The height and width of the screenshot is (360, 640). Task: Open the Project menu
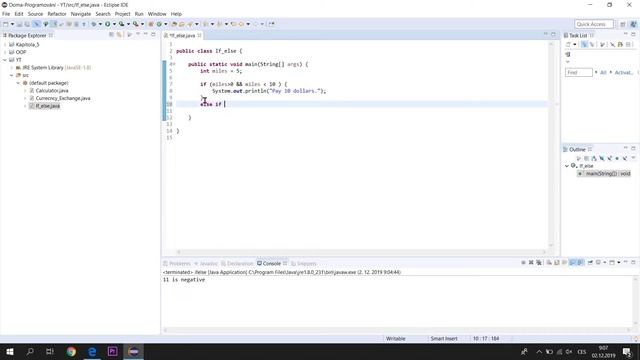click(122, 14)
